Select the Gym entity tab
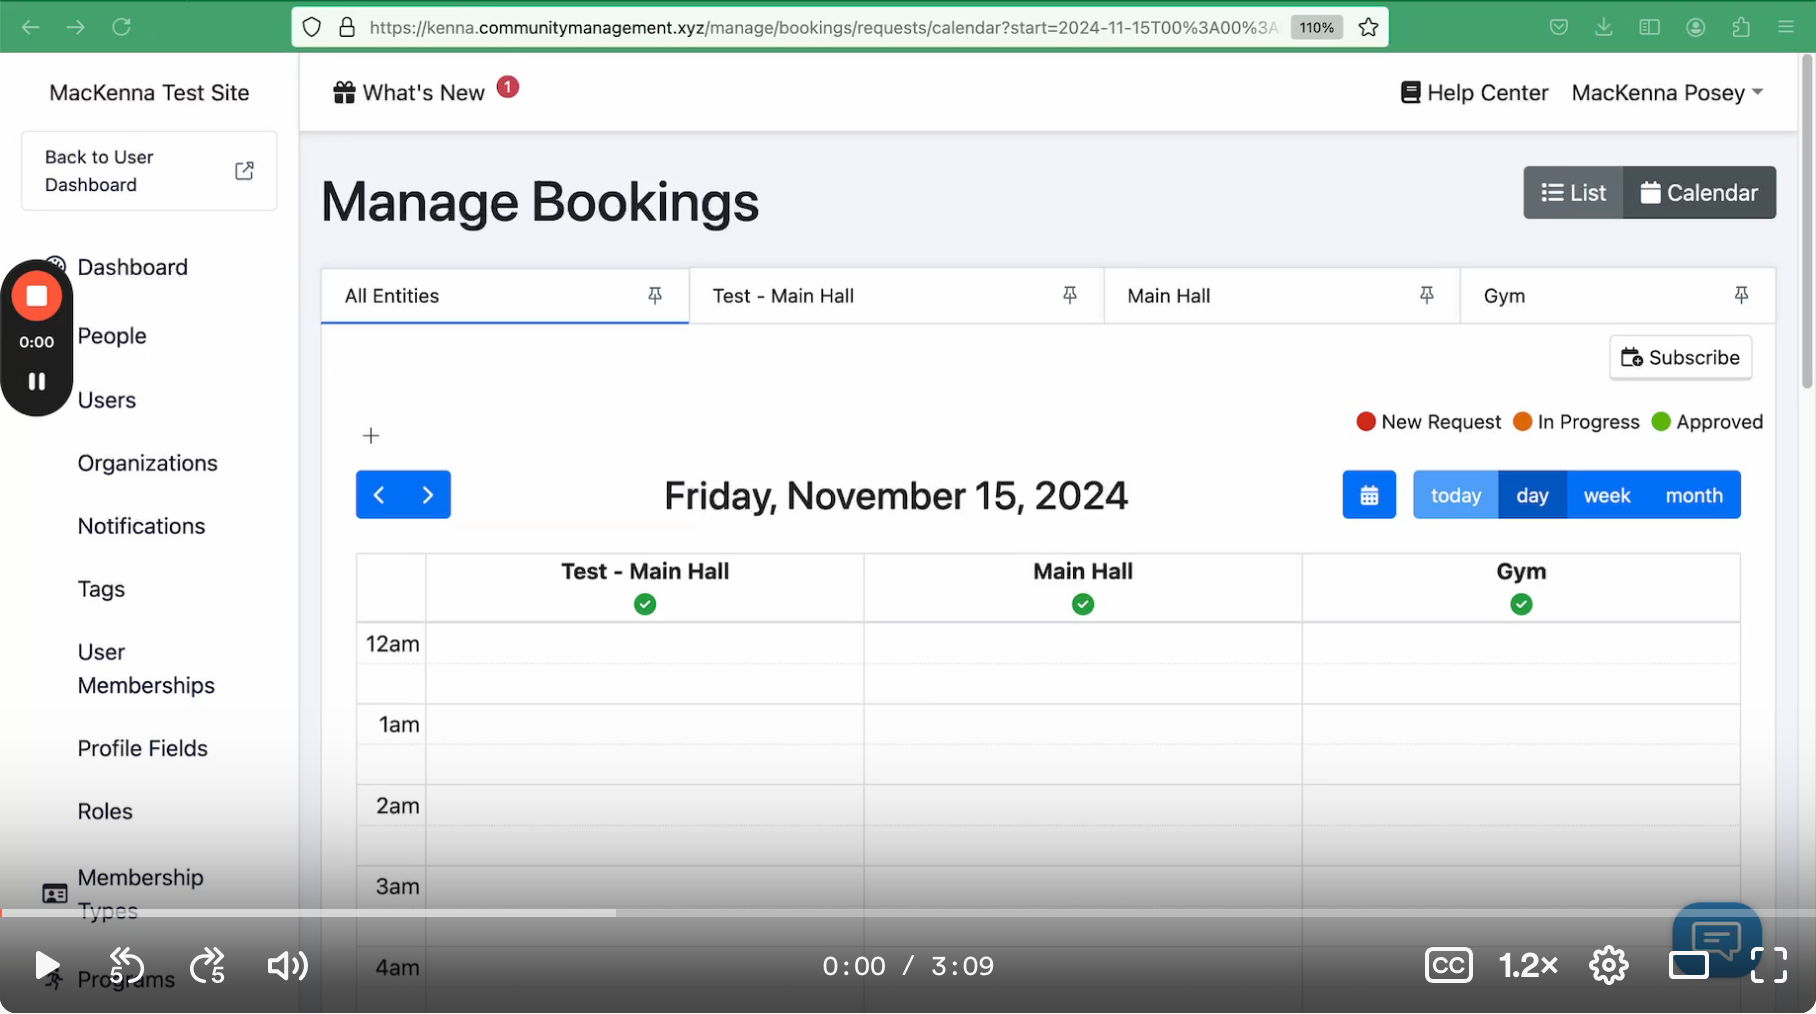The width and height of the screenshot is (1816, 1014). point(1617,296)
